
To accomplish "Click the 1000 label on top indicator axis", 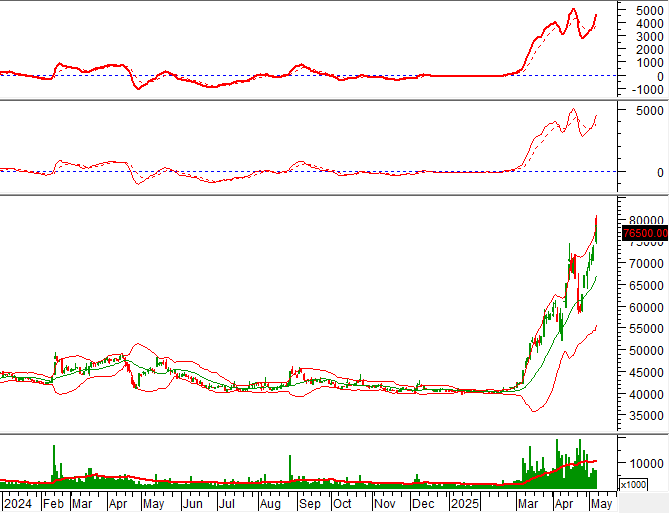I will pyautogui.click(x=650, y=63).
